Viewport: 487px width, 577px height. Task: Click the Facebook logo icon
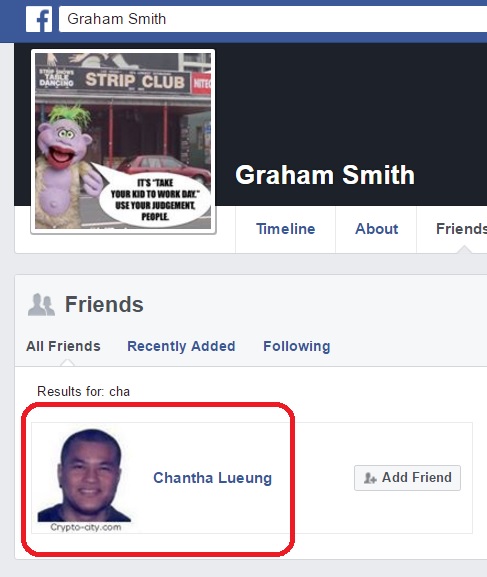click(x=39, y=19)
